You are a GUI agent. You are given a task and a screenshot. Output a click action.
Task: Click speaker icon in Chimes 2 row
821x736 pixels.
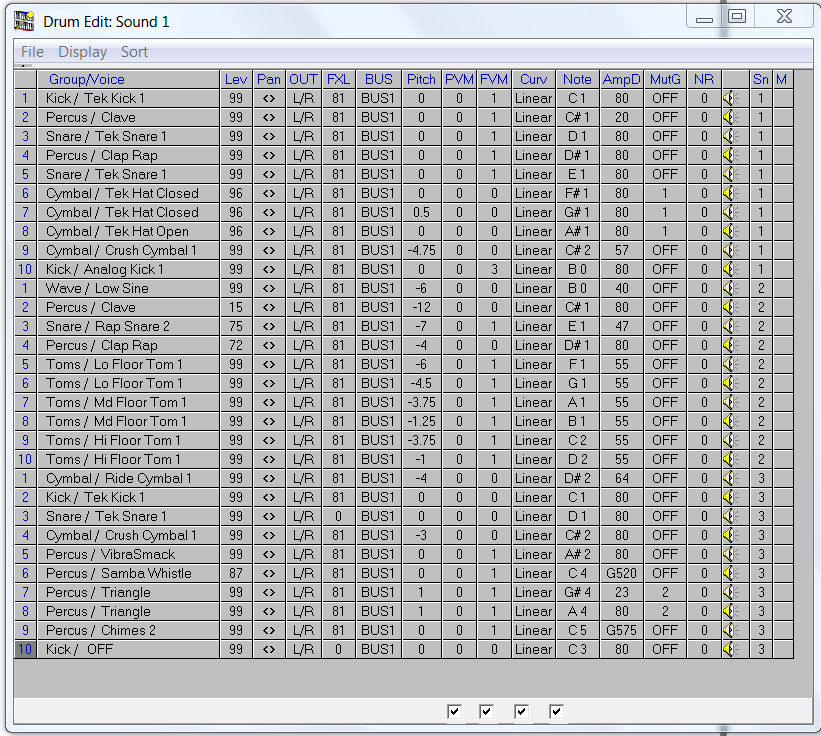click(x=730, y=630)
